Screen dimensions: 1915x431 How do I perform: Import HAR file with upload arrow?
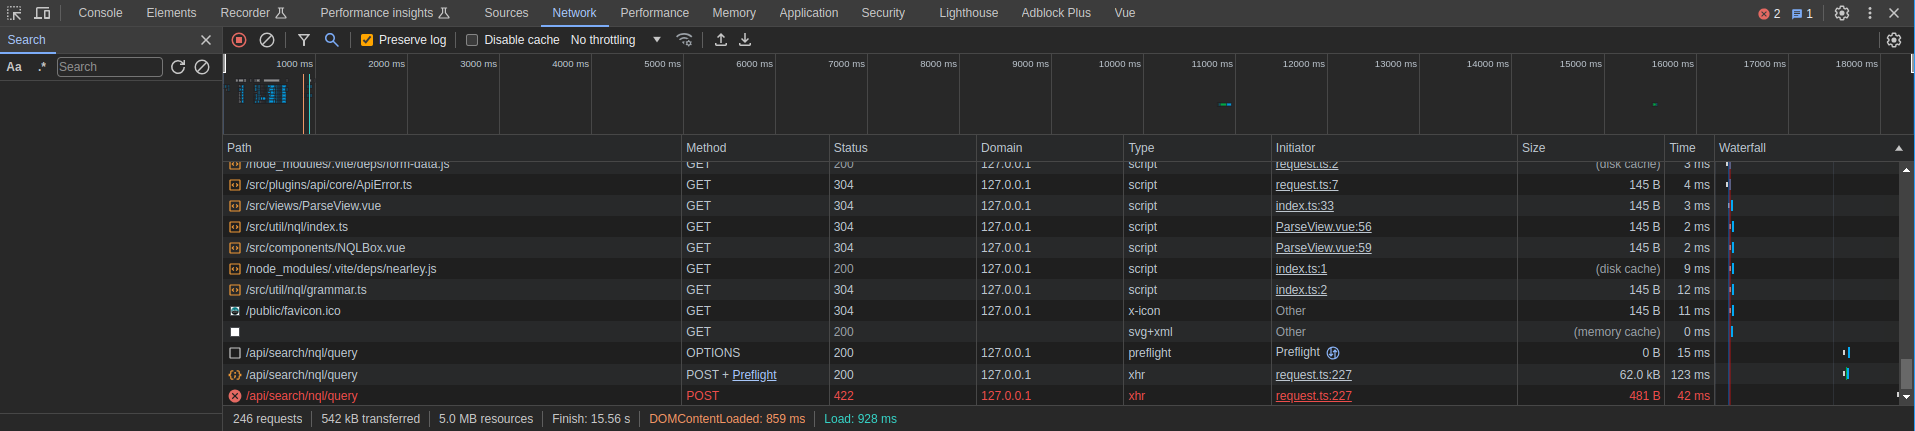pyautogui.click(x=721, y=40)
